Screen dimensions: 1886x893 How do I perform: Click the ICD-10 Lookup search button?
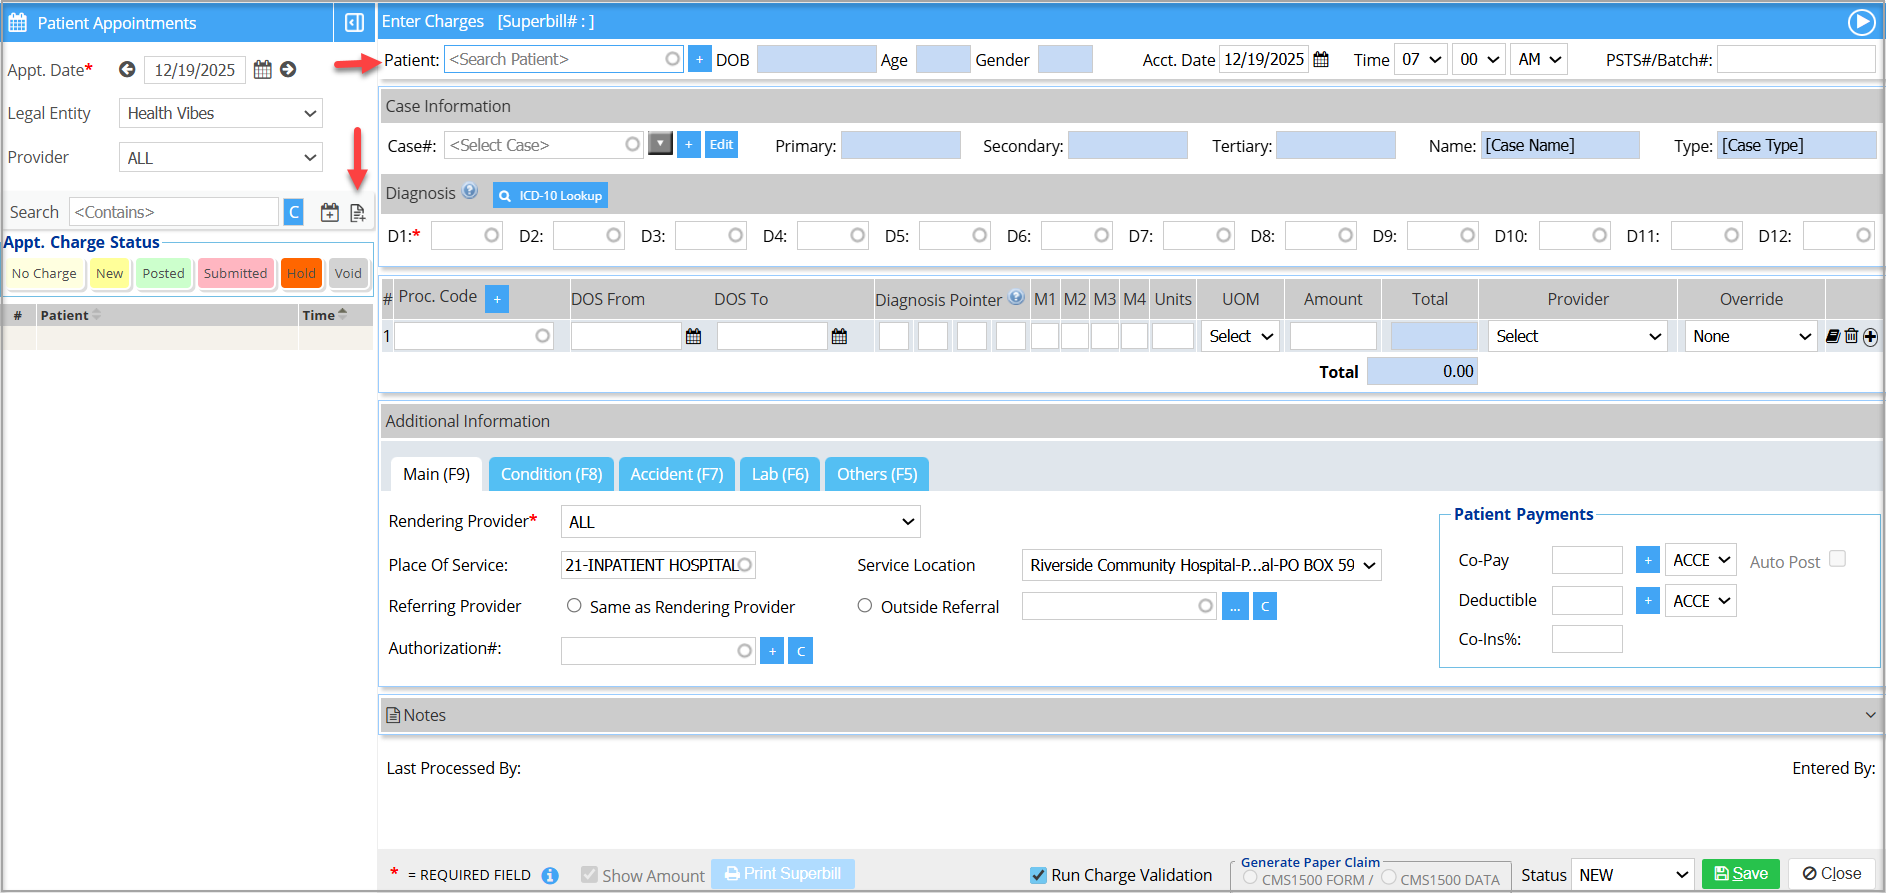point(550,195)
